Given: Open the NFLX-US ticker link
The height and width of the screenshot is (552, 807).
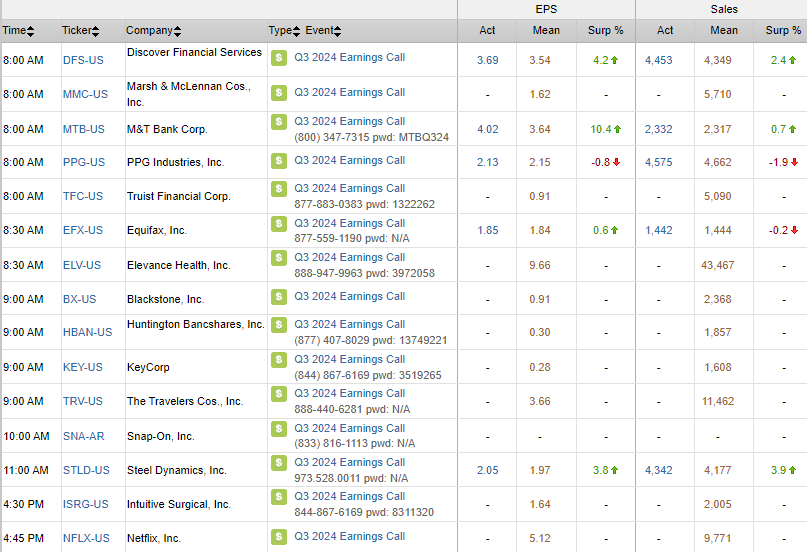Looking at the screenshot, I should pos(86,538).
